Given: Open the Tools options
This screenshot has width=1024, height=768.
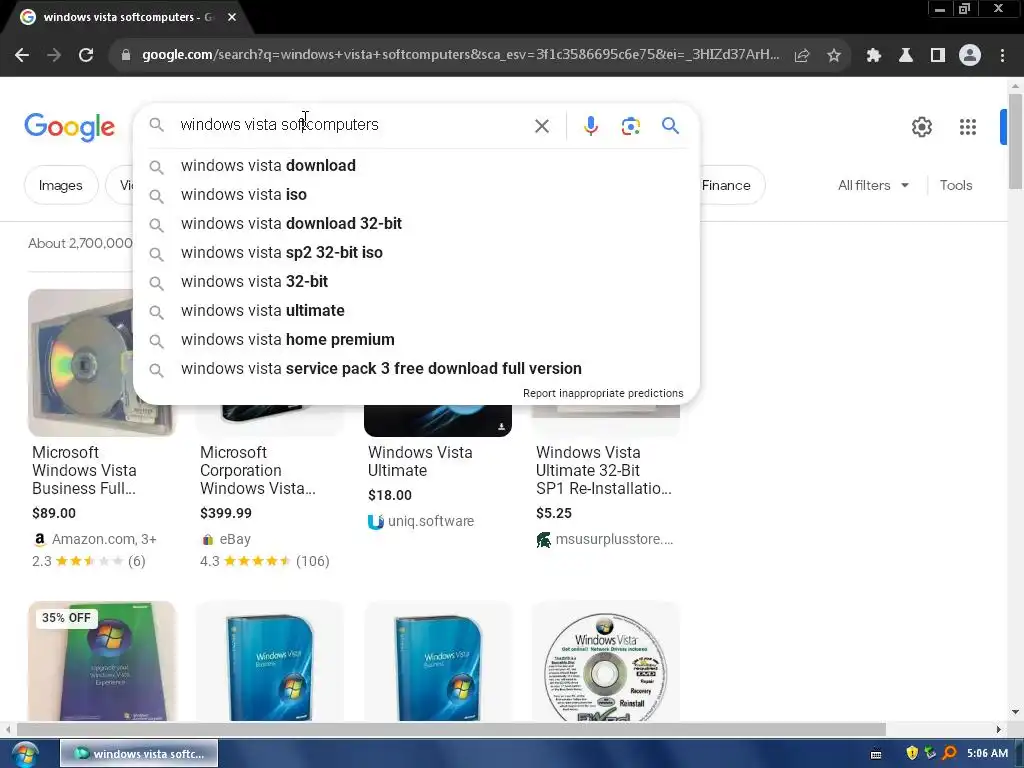Looking at the screenshot, I should (955, 185).
